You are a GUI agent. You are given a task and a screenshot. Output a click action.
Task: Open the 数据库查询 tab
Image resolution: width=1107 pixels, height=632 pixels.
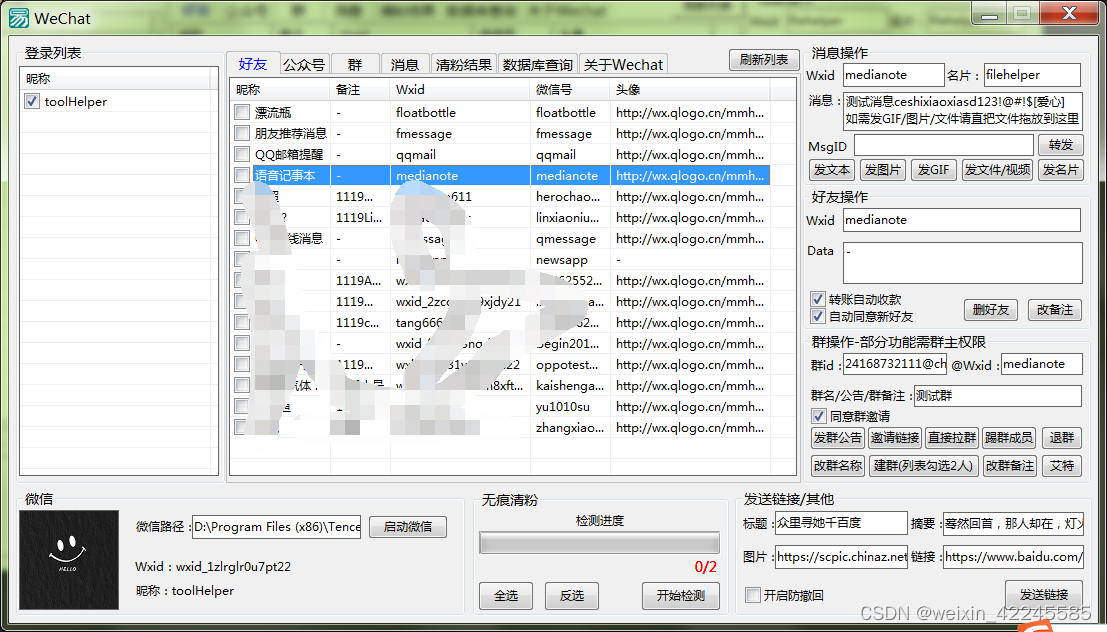pos(537,64)
